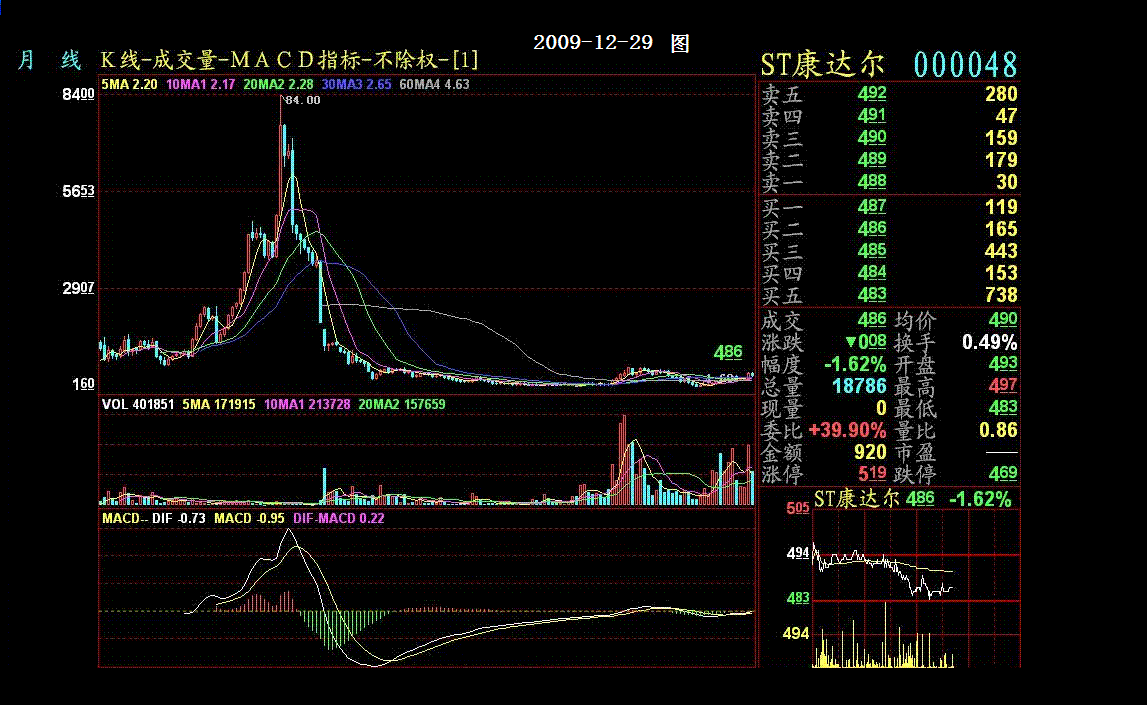Screen dimensions: 1147x705
Task: Select the 委比 value +39.90%
Action: (848, 430)
